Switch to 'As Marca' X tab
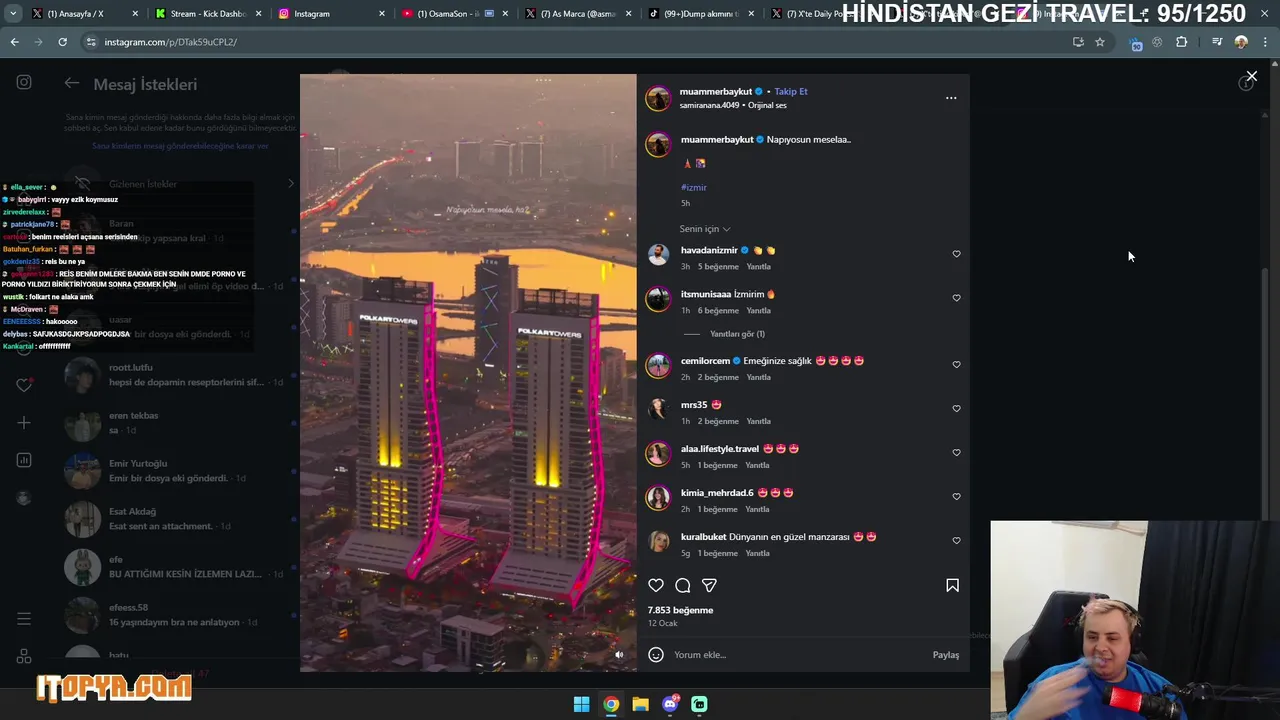The width and height of the screenshot is (1280, 720). (x=578, y=14)
